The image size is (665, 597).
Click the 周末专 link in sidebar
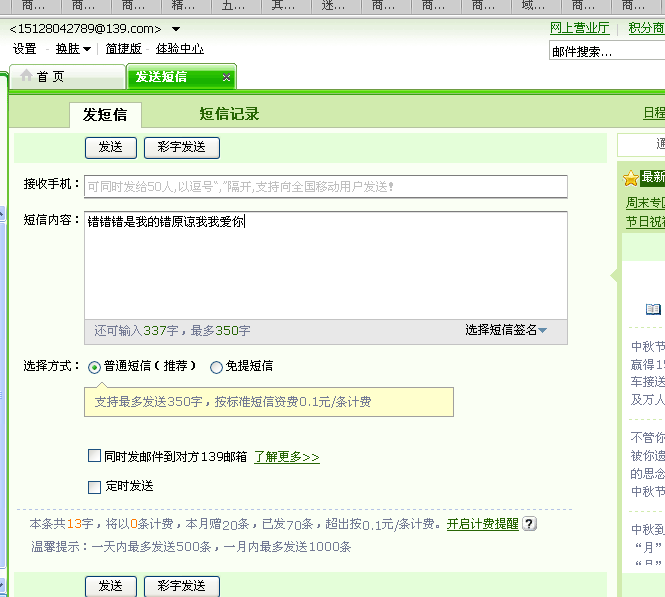[645, 202]
